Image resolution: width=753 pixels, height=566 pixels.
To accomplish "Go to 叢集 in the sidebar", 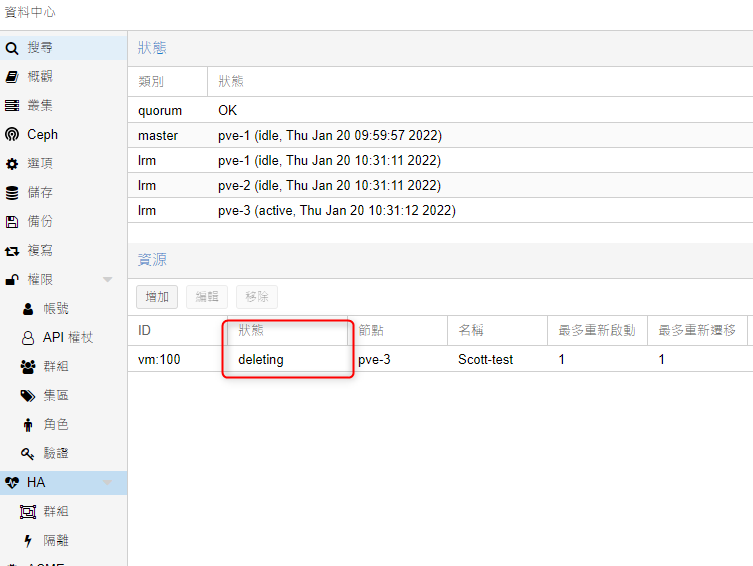I will pyautogui.click(x=63, y=106).
